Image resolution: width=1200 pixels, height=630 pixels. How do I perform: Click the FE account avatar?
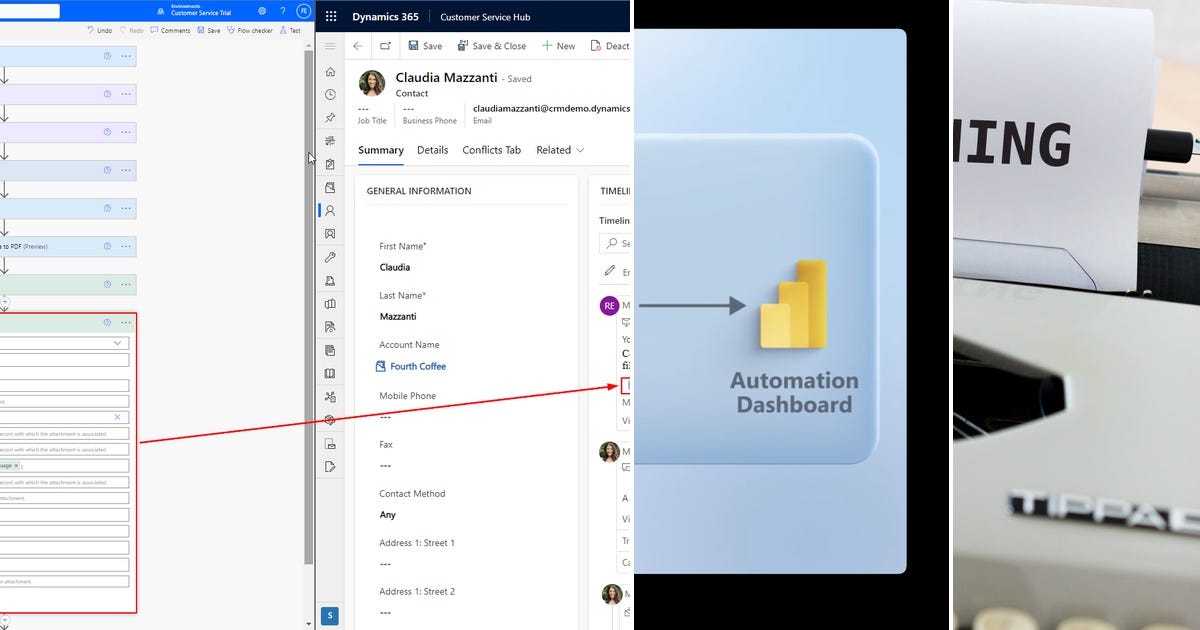pyautogui.click(x=302, y=11)
